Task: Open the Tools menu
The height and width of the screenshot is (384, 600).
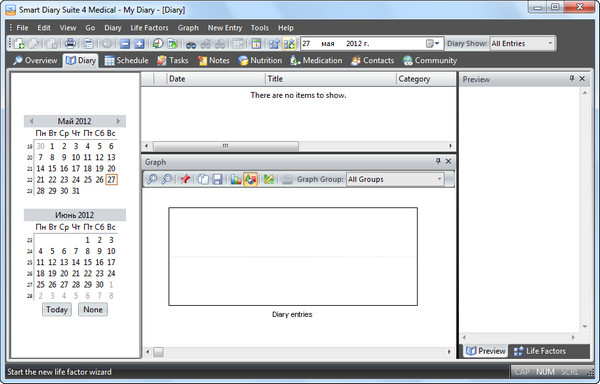Action: pyautogui.click(x=259, y=28)
